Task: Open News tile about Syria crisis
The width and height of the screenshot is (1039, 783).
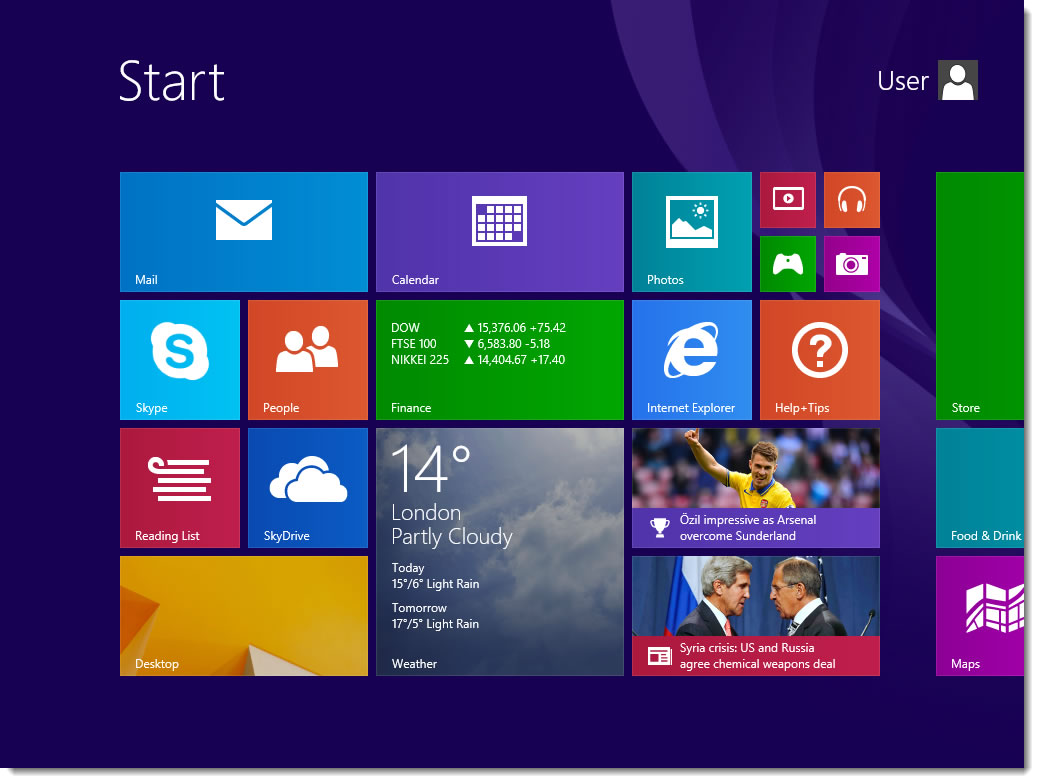Action: (756, 616)
